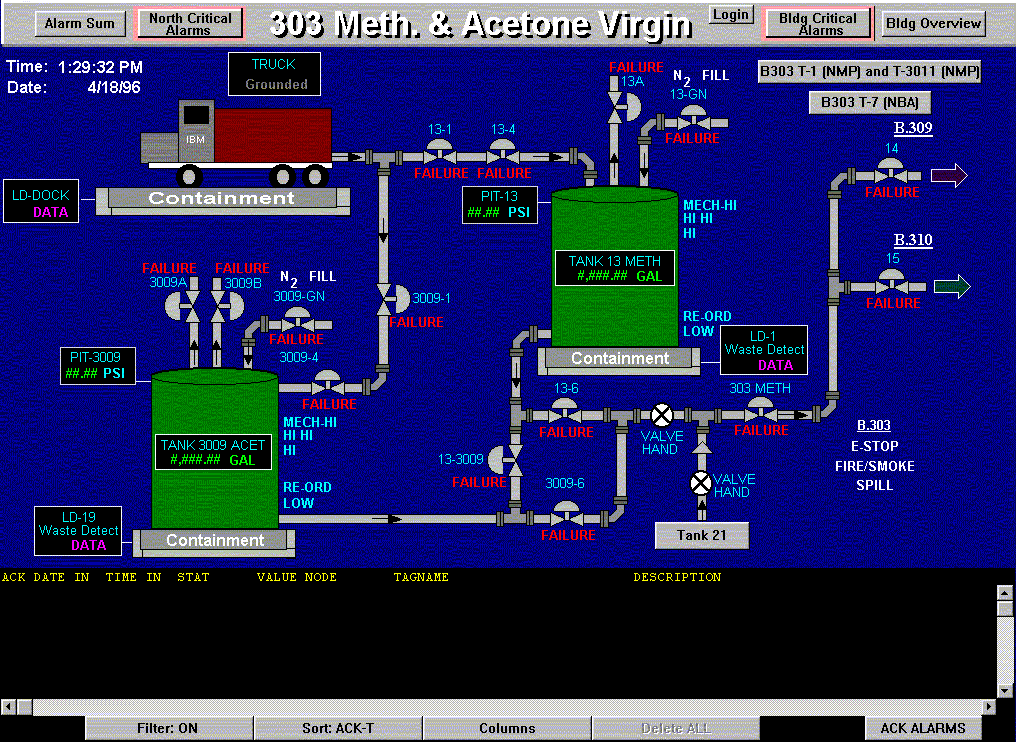Toggle hand valve above Tank 21
Screen dimensions: 1016x742
(701, 484)
